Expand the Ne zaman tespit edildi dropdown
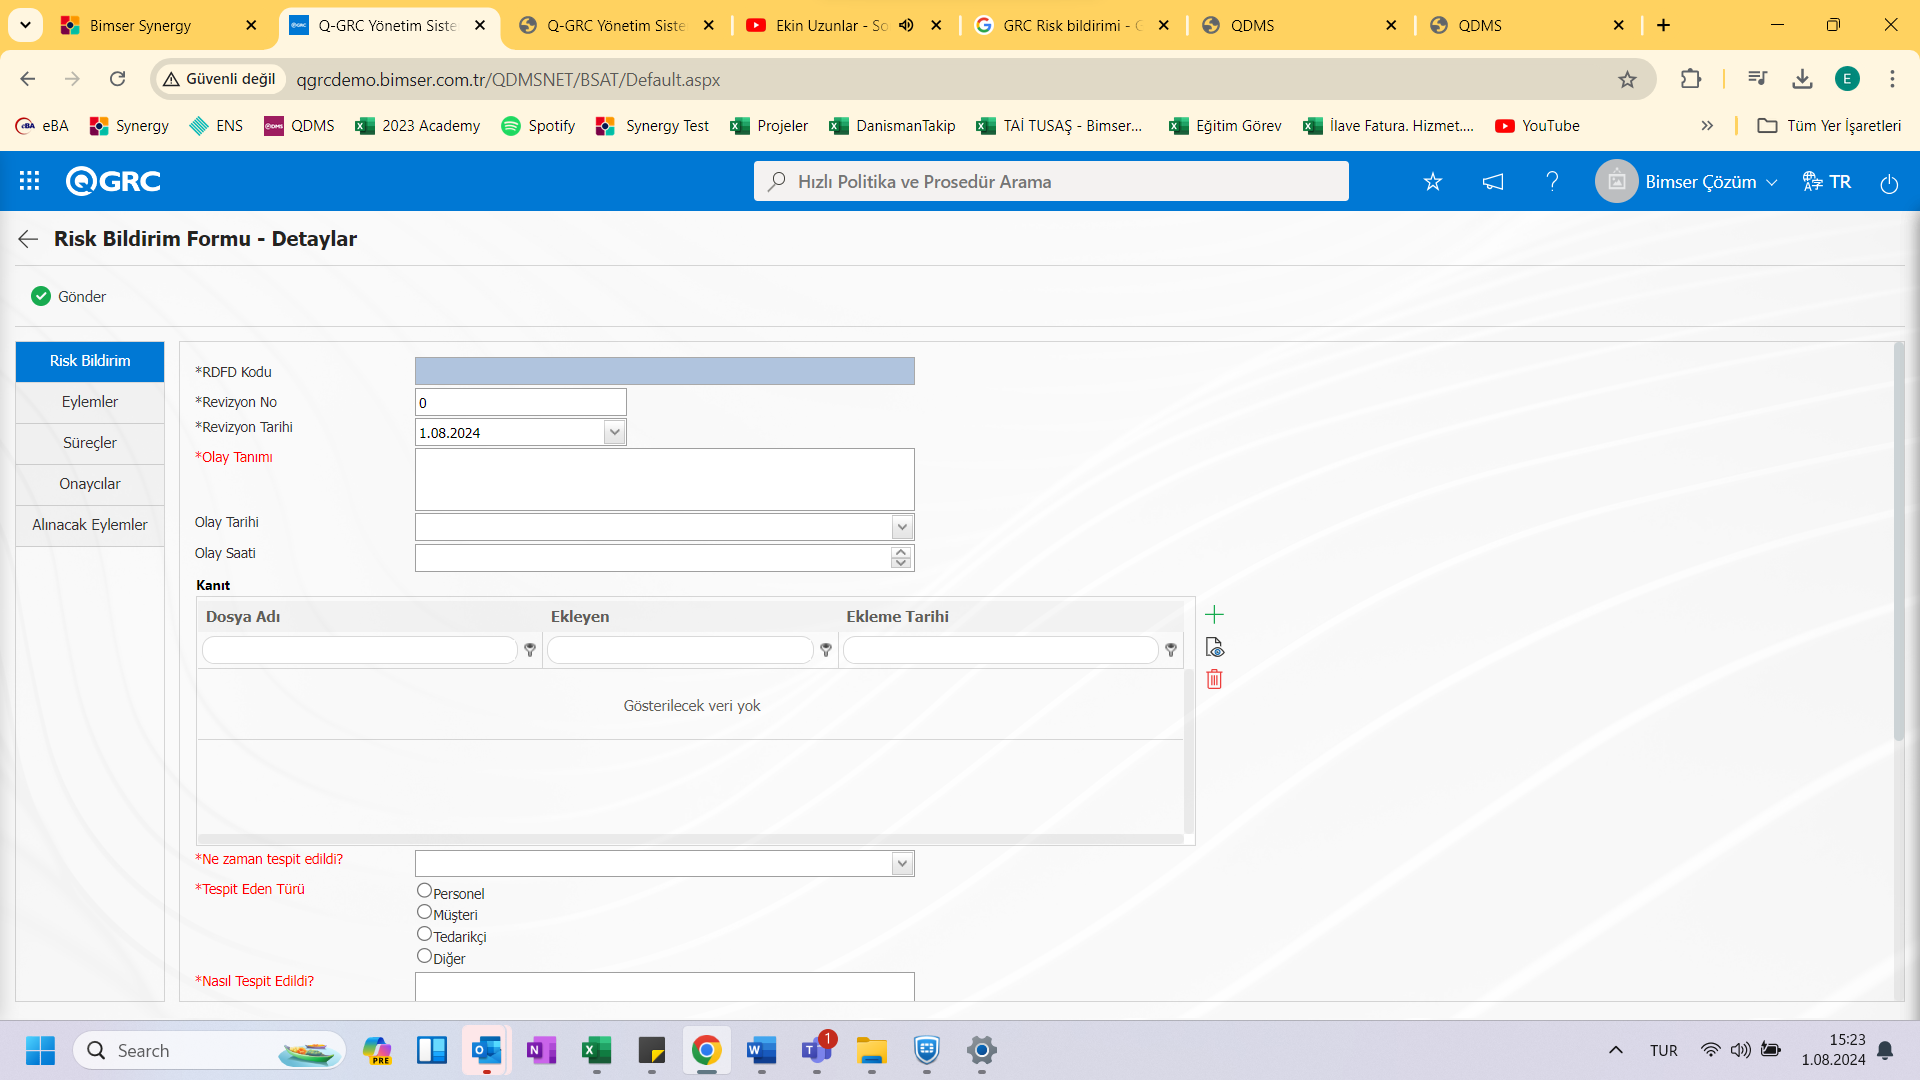This screenshot has width=1920, height=1080. (902, 862)
